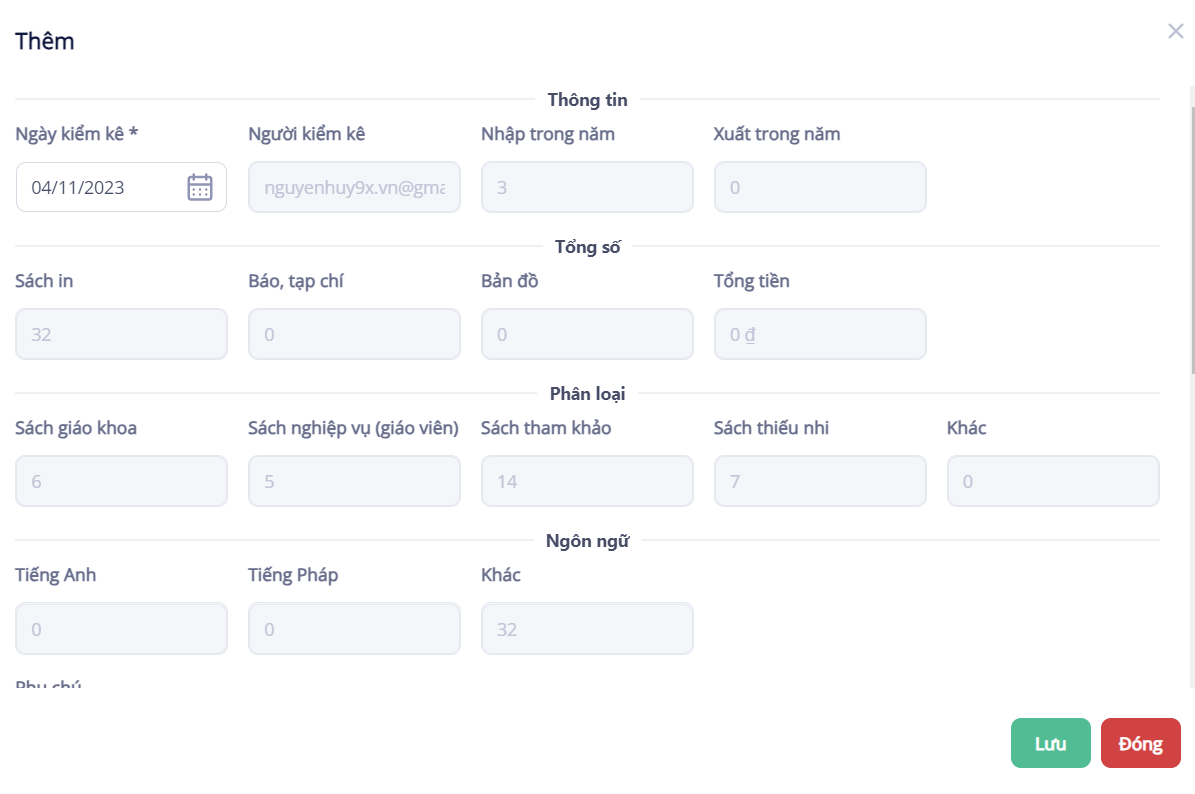Click the Sách giáo khoa field
Screen dimensions: 1195x794
pos(121,481)
